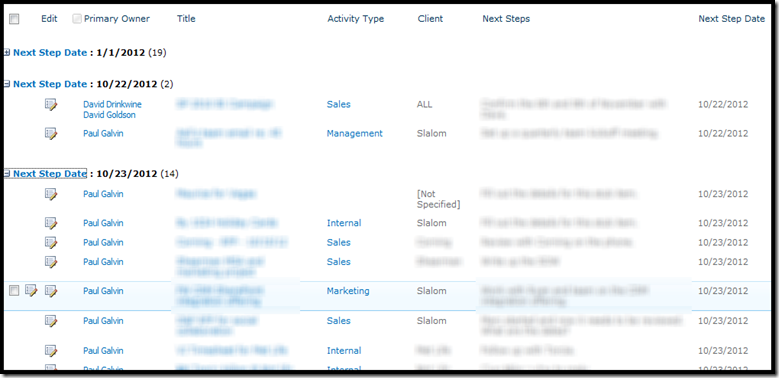The image size is (779, 378).
Task: Toggle the select-all checkbox in header
Action: pos(14,19)
